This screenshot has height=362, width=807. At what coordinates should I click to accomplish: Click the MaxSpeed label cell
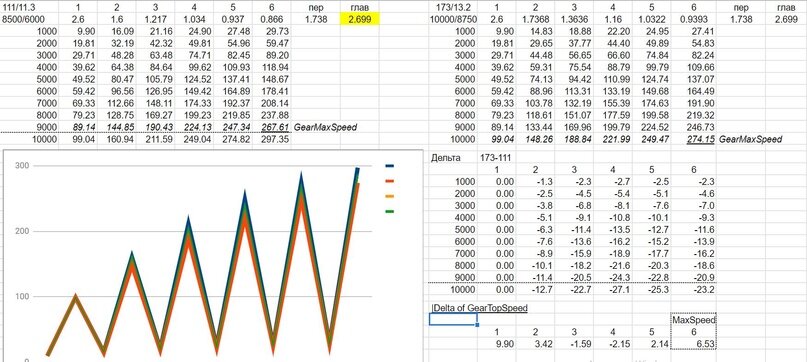(x=693, y=320)
